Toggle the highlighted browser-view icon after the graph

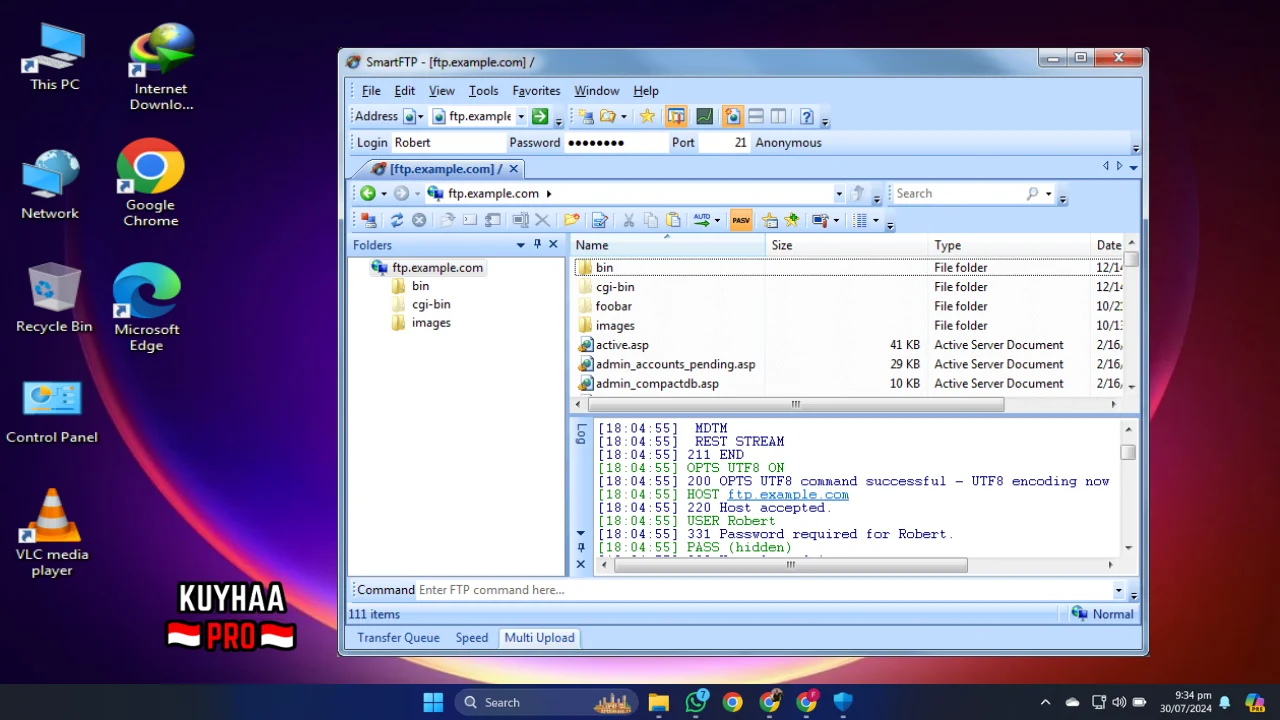tap(733, 116)
